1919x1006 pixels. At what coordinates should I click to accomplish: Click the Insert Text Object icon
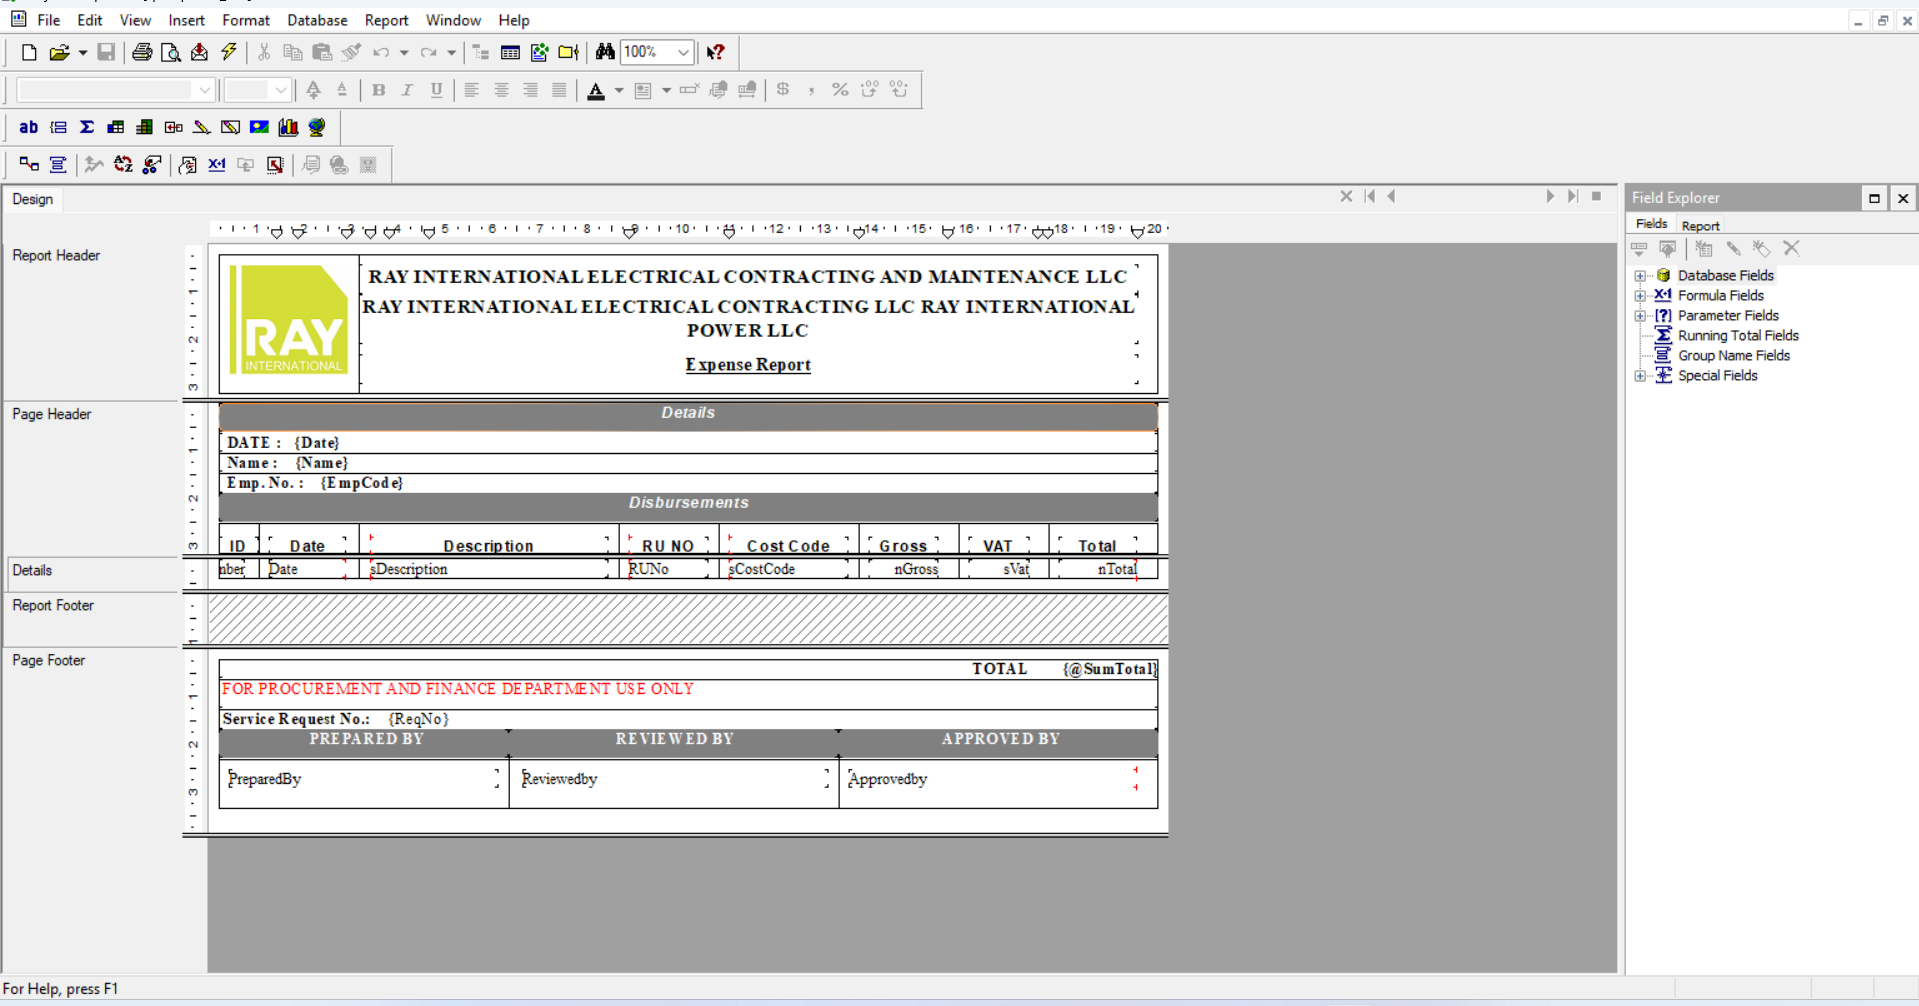28,127
